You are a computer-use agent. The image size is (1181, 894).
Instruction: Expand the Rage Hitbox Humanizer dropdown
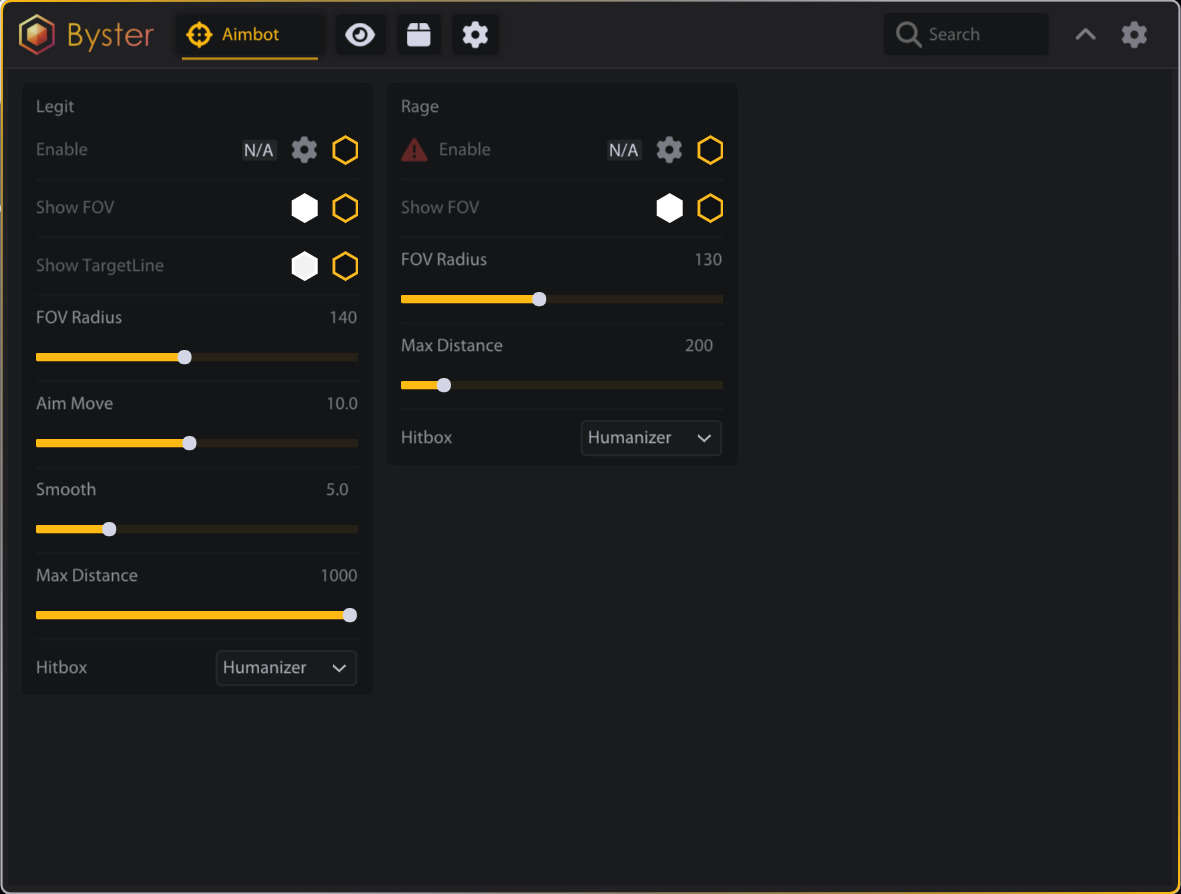click(x=651, y=438)
